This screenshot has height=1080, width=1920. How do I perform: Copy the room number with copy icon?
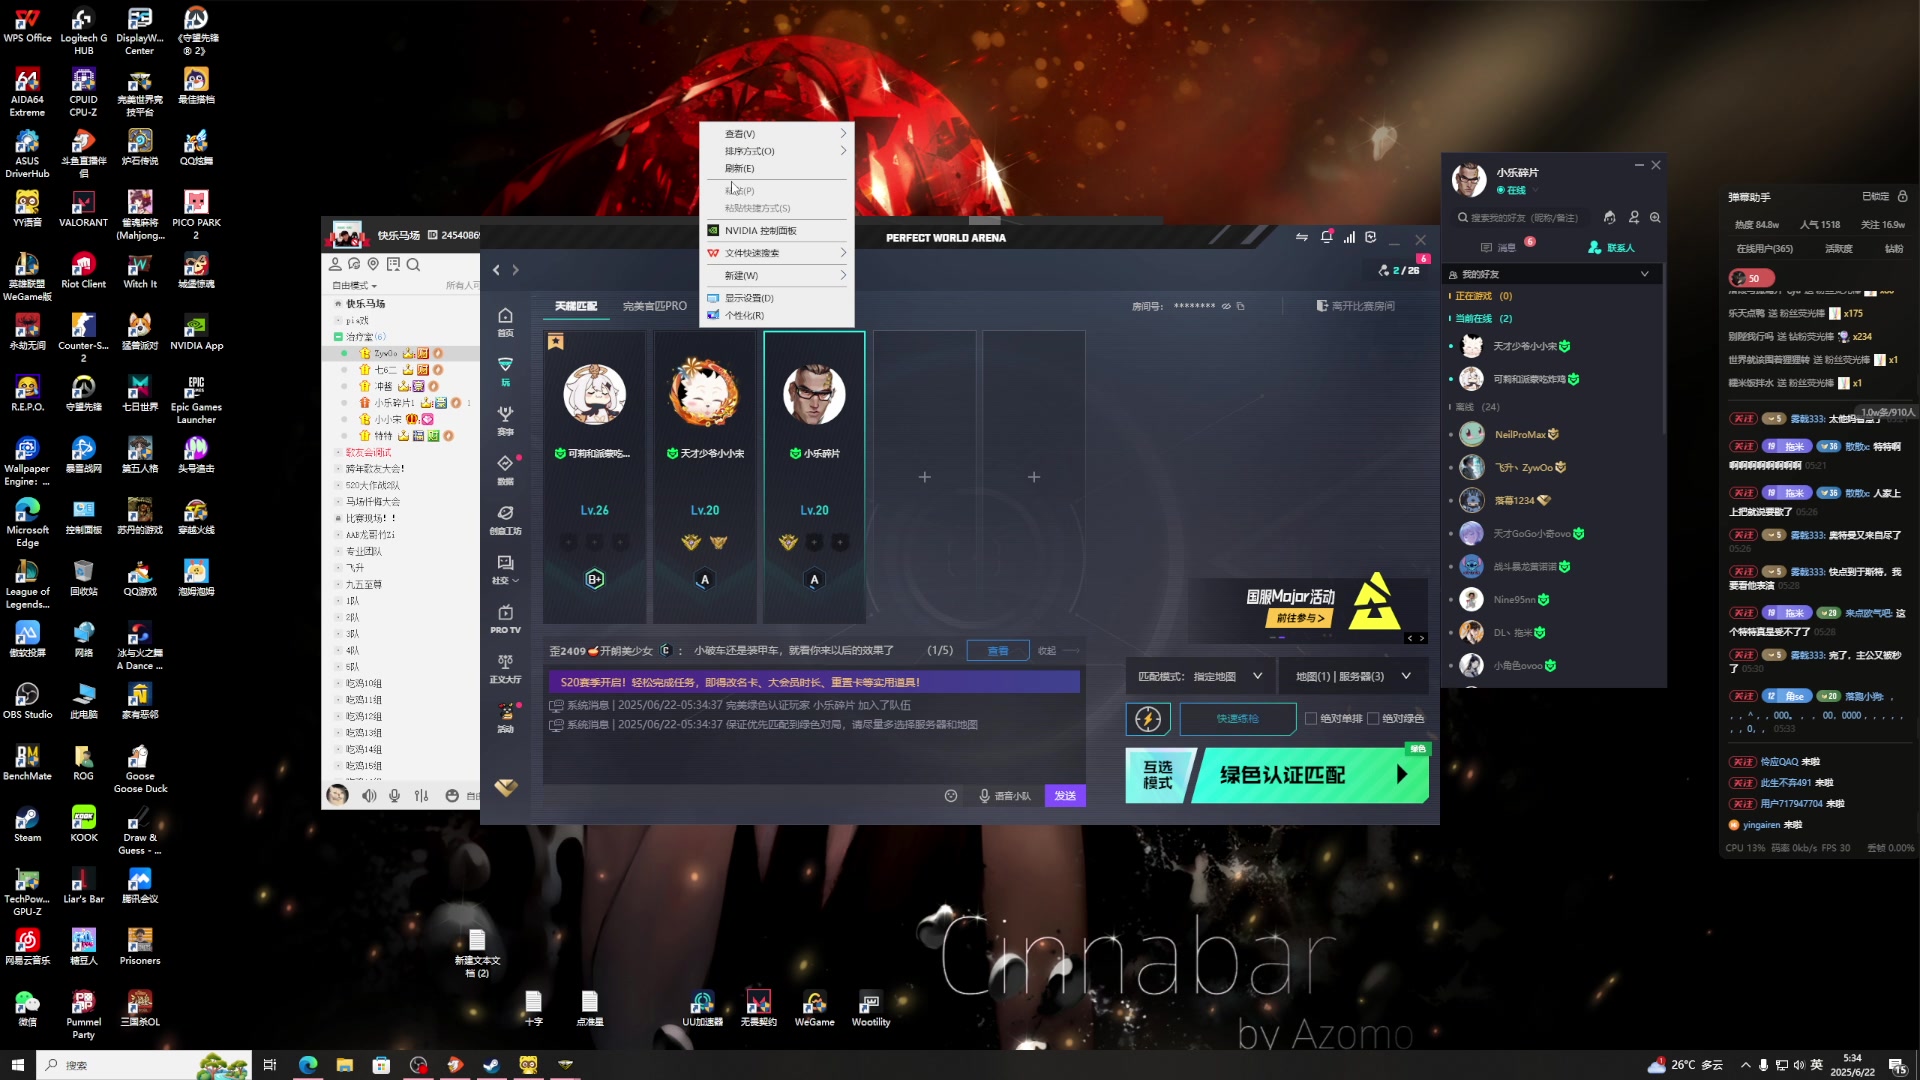pyautogui.click(x=1241, y=306)
